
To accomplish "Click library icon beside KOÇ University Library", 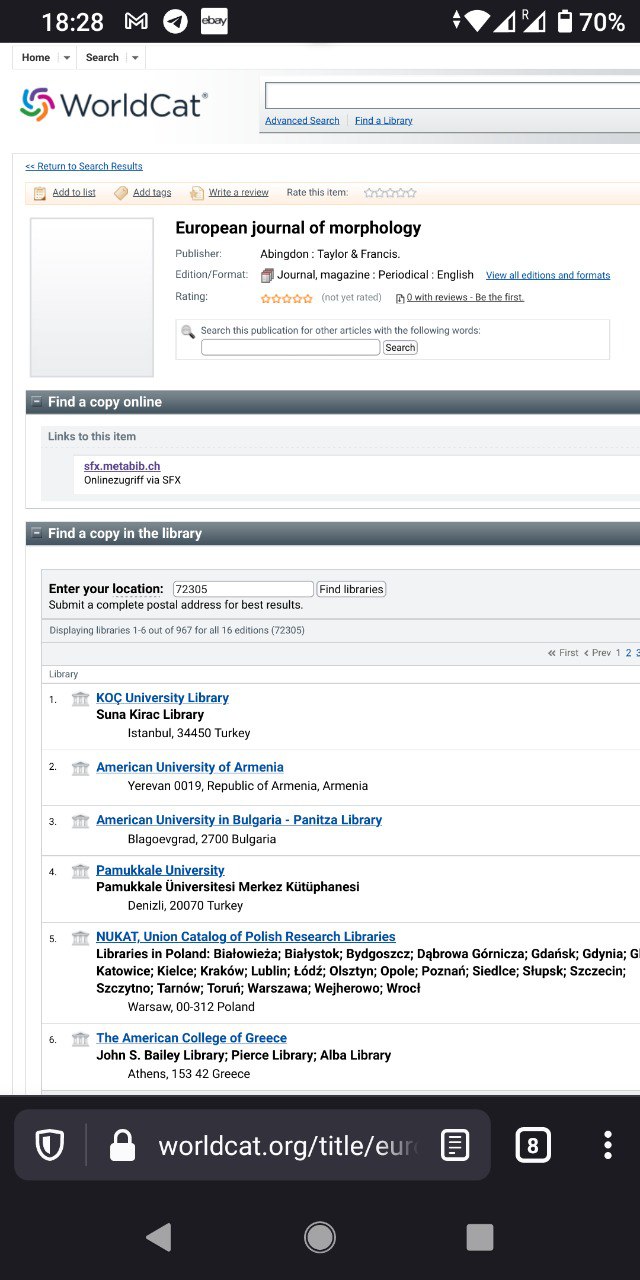I will (x=81, y=698).
